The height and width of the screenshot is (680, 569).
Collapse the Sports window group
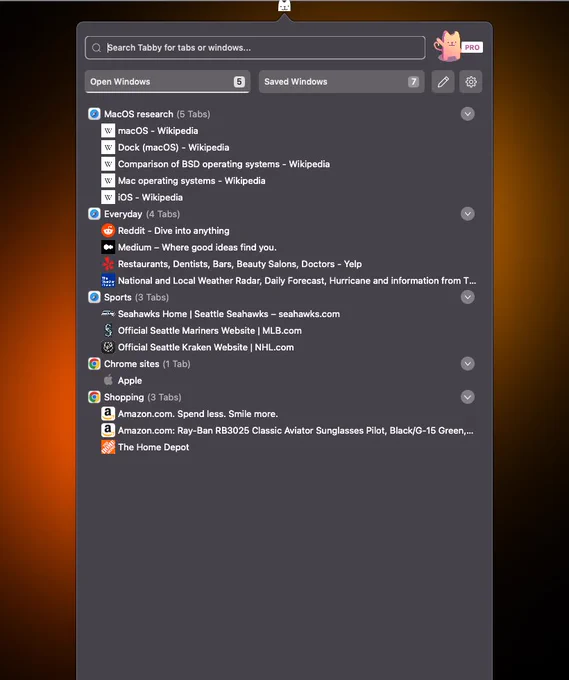pos(468,297)
